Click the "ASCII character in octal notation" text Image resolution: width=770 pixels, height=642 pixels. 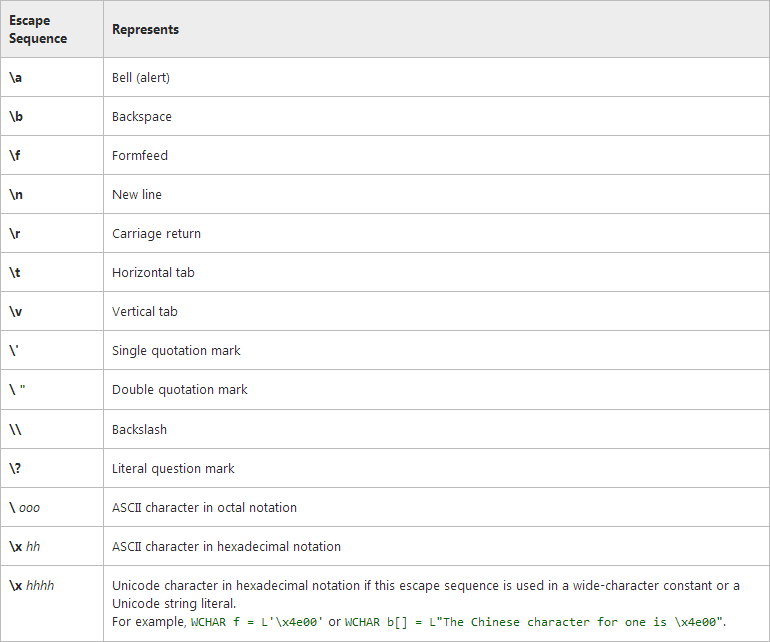(x=204, y=507)
